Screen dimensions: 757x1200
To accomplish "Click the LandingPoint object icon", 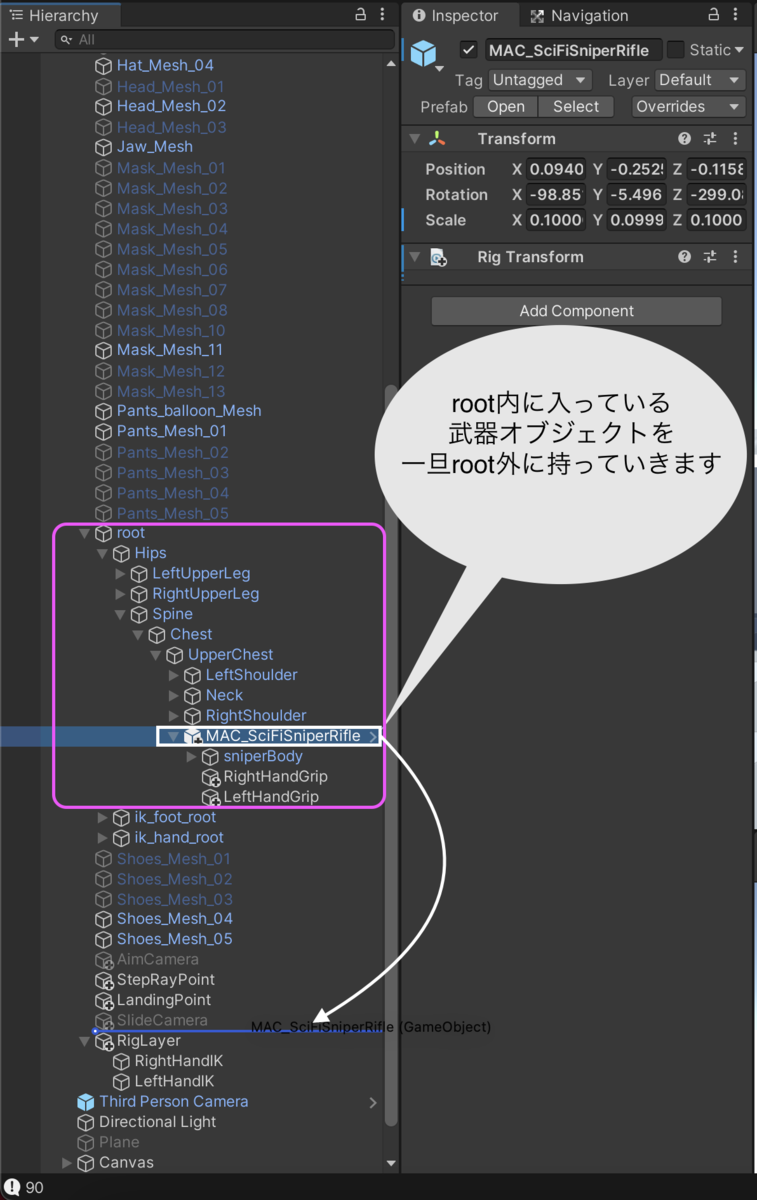I will pyautogui.click(x=104, y=1000).
